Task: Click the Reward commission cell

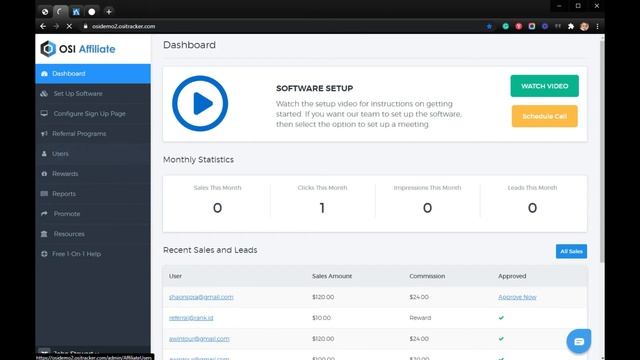Action: pyautogui.click(x=420, y=318)
